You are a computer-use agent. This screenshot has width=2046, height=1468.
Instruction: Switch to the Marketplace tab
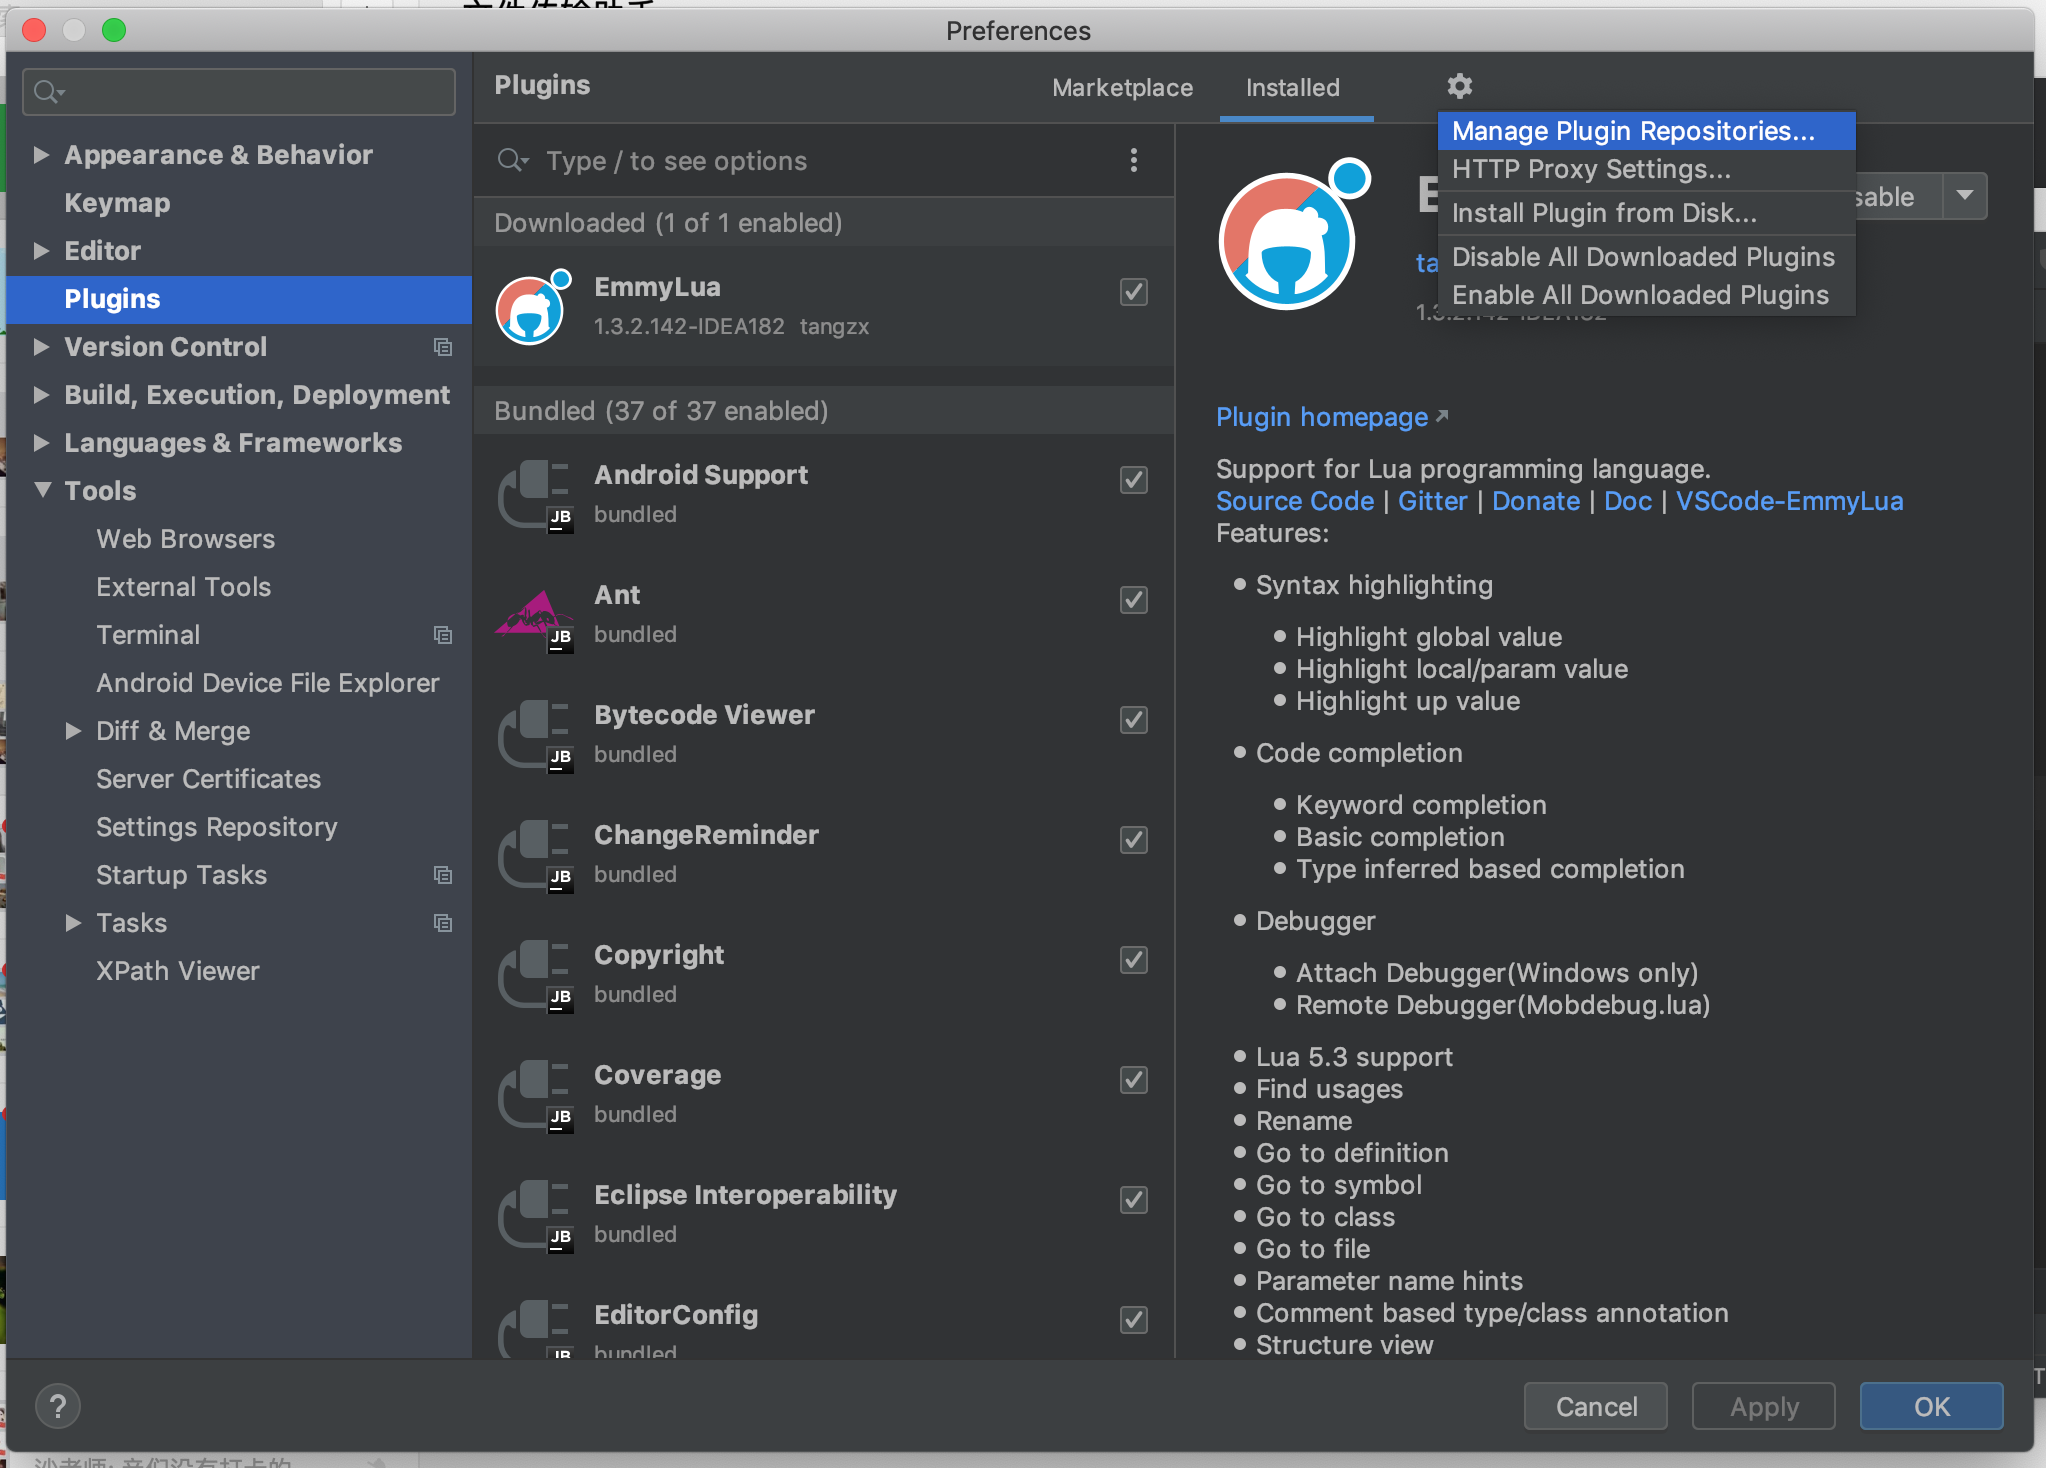pyautogui.click(x=1122, y=88)
